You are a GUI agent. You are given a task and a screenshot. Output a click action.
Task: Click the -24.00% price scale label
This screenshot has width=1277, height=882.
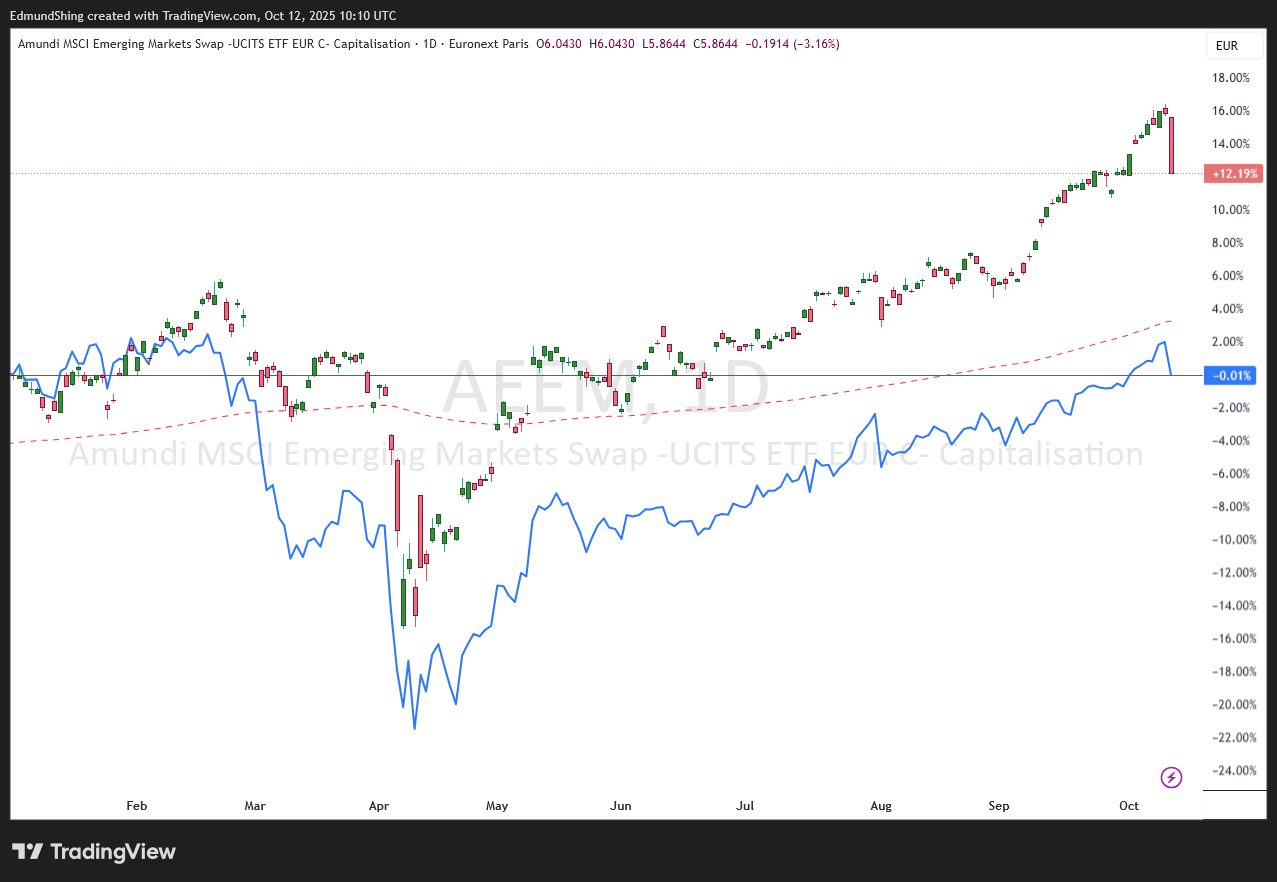tap(1229, 770)
